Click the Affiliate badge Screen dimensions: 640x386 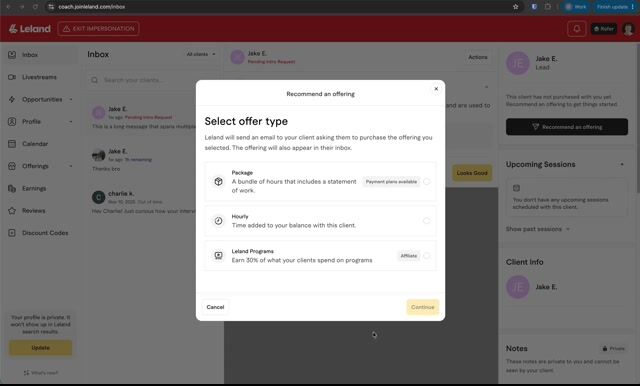pyautogui.click(x=409, y=256)
